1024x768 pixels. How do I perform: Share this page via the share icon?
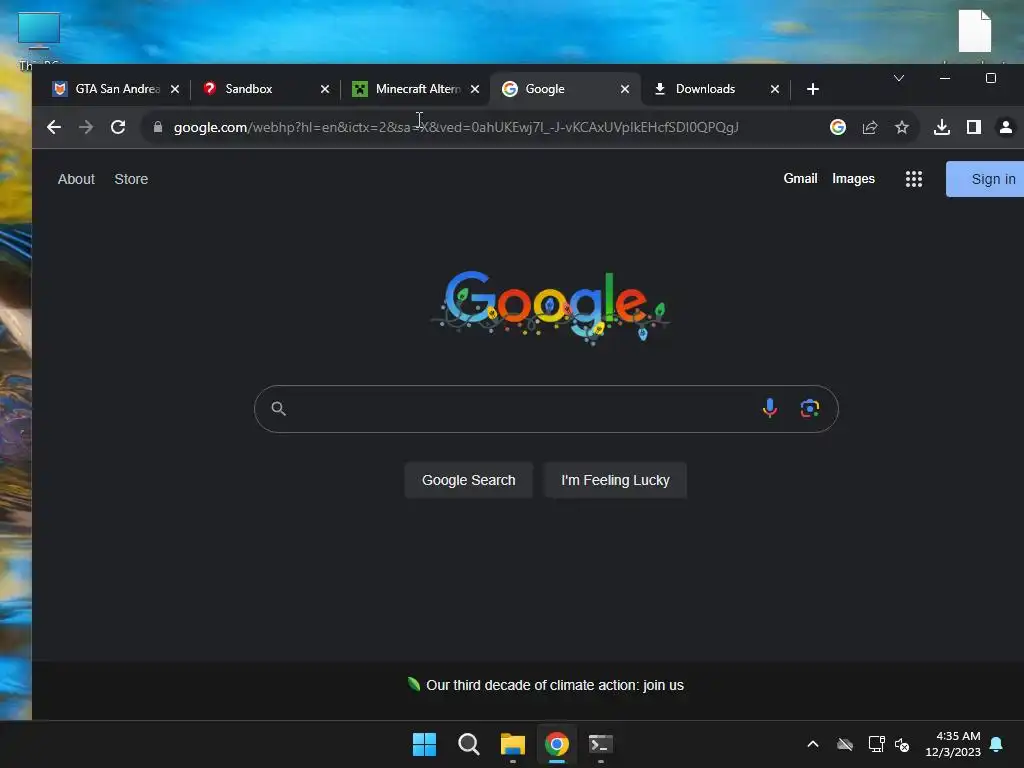870,127
